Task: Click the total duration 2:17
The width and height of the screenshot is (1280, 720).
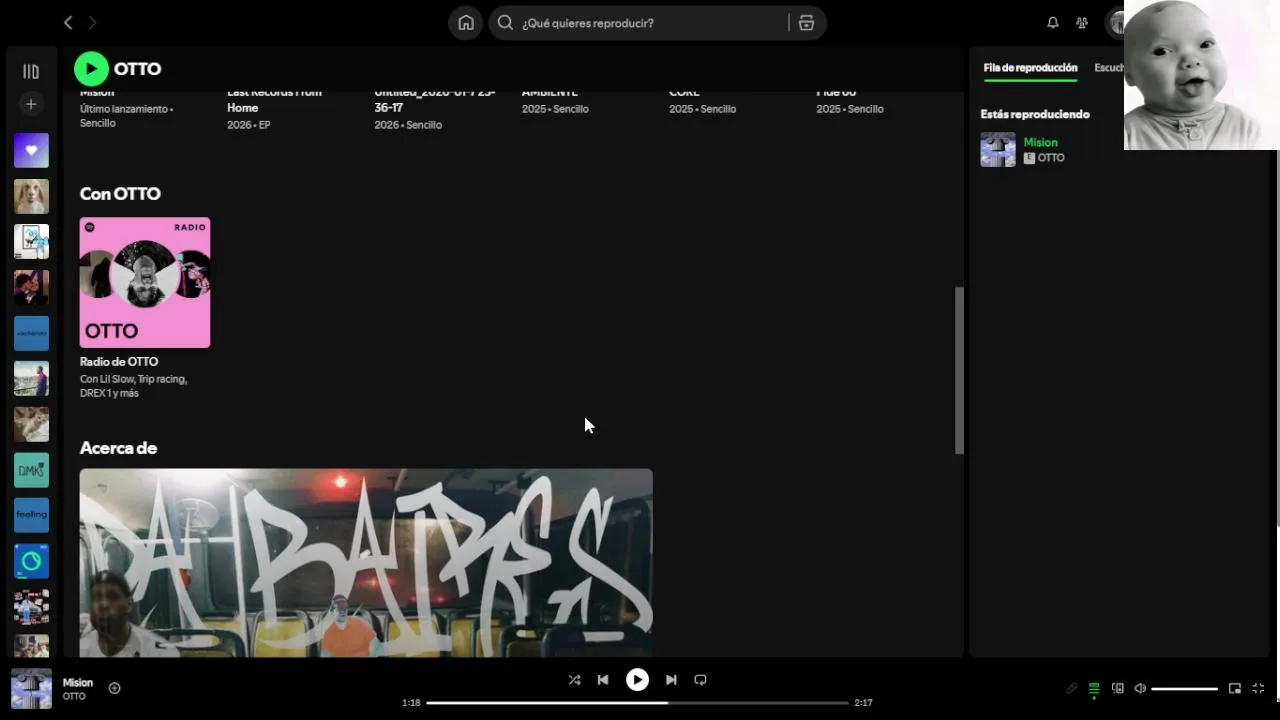Action: [x=863, y=703]
